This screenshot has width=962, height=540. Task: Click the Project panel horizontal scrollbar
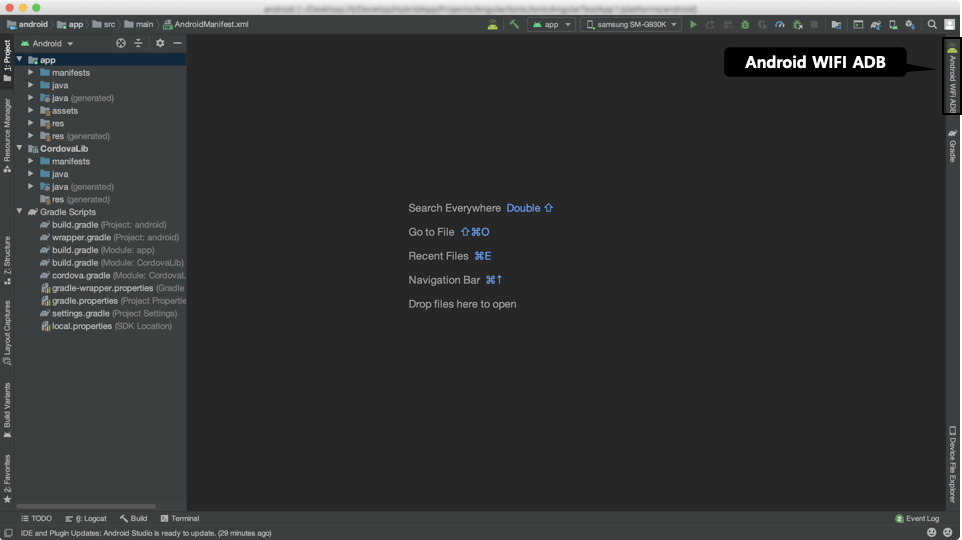click(x=86, y=506)
